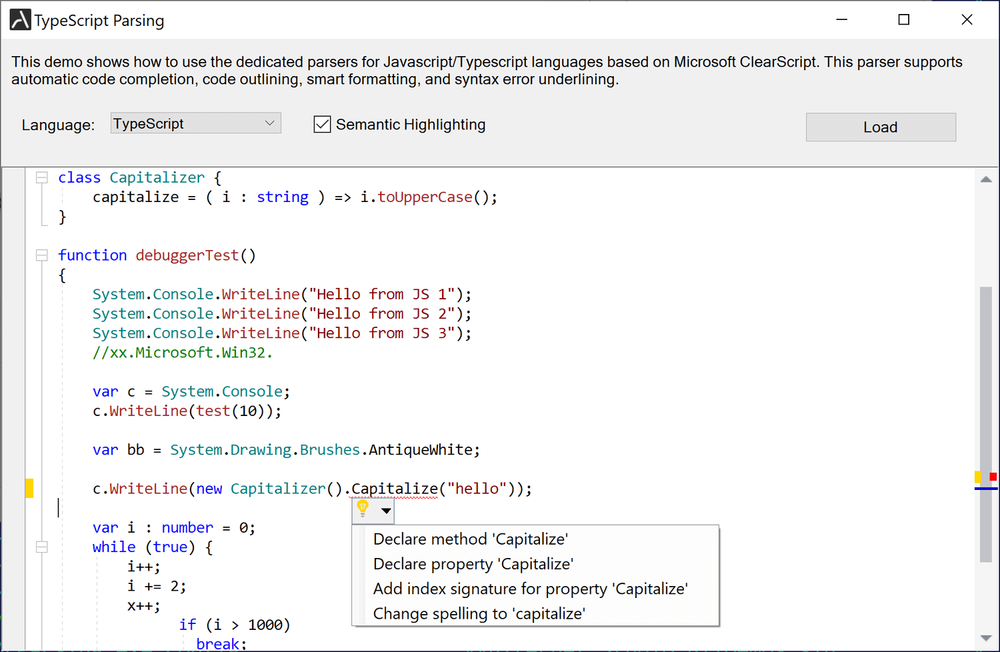Toggle the Semantic Highlighting checkbox
1000x652 pixels.
point(322,124)
